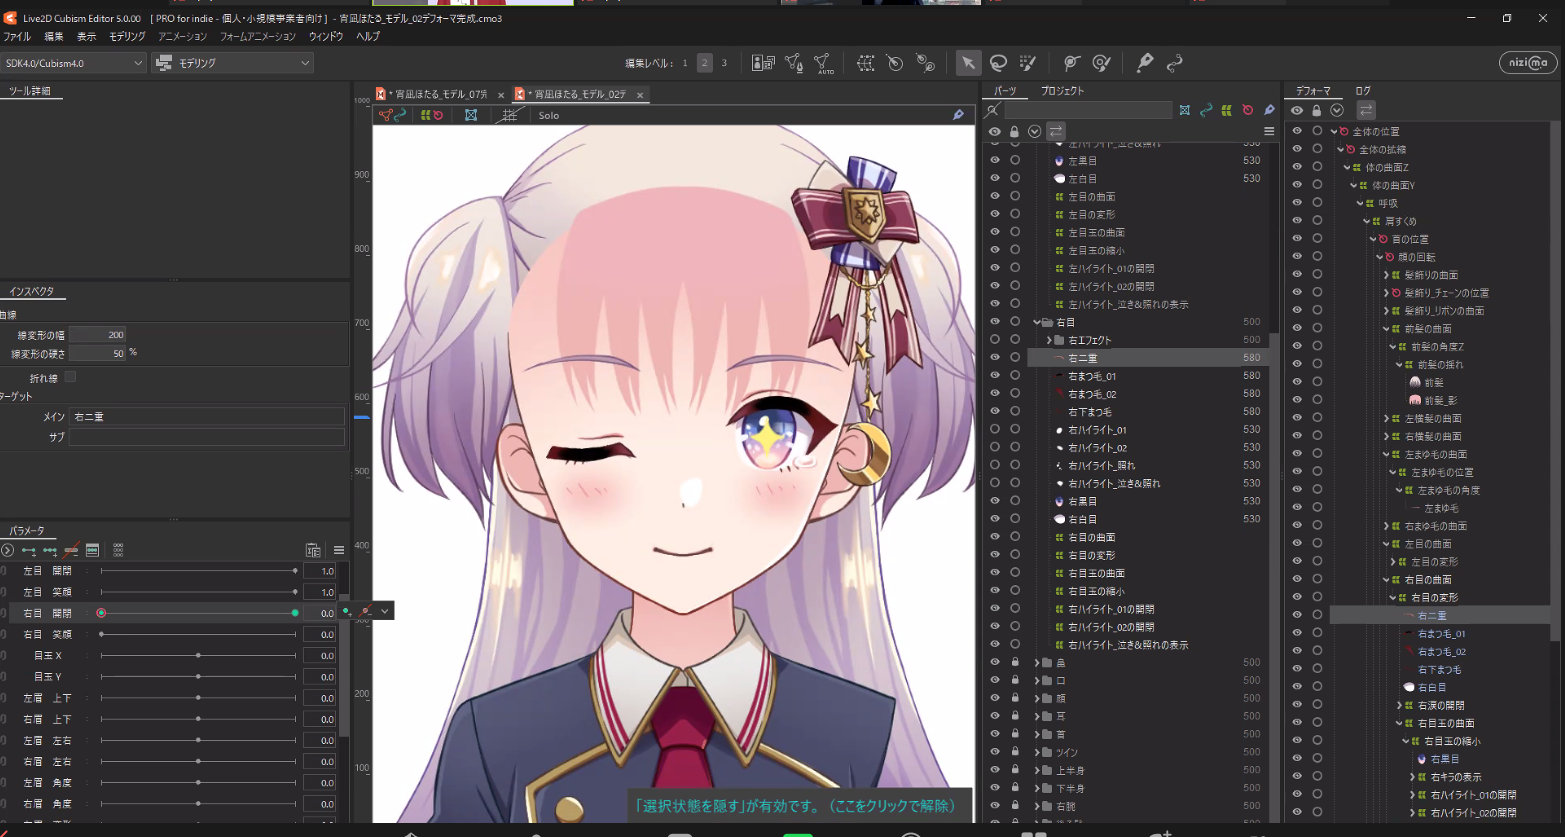1565x837 pixels.
Task: Open the ヘルプ menu
Action: click(368, 36)
